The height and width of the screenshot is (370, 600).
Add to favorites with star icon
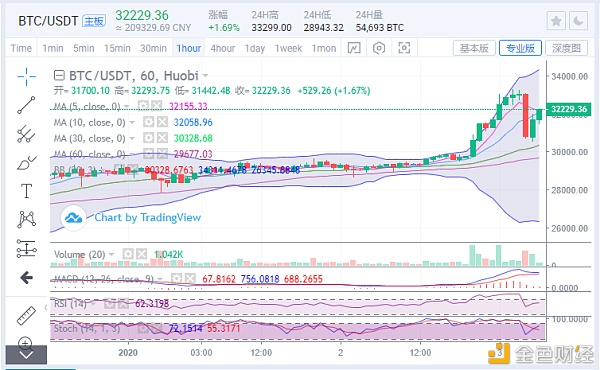[556, 21]
